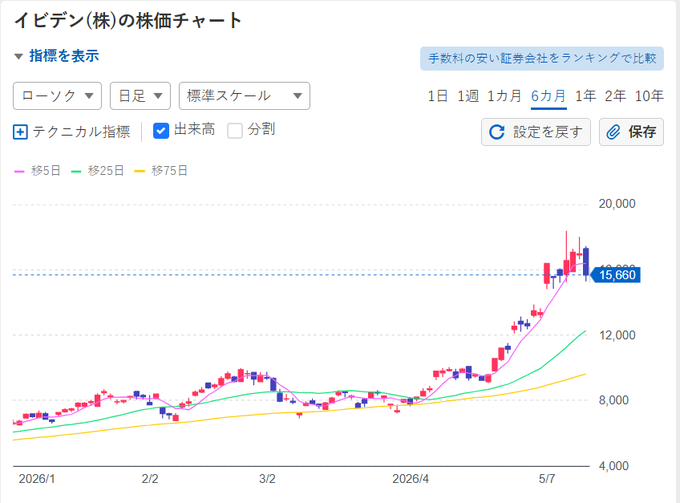Image resolution: width=680 pixels, height=503 pixels.
Task: Click the latest blue candlestick on chart
Action: pos(586,262)
